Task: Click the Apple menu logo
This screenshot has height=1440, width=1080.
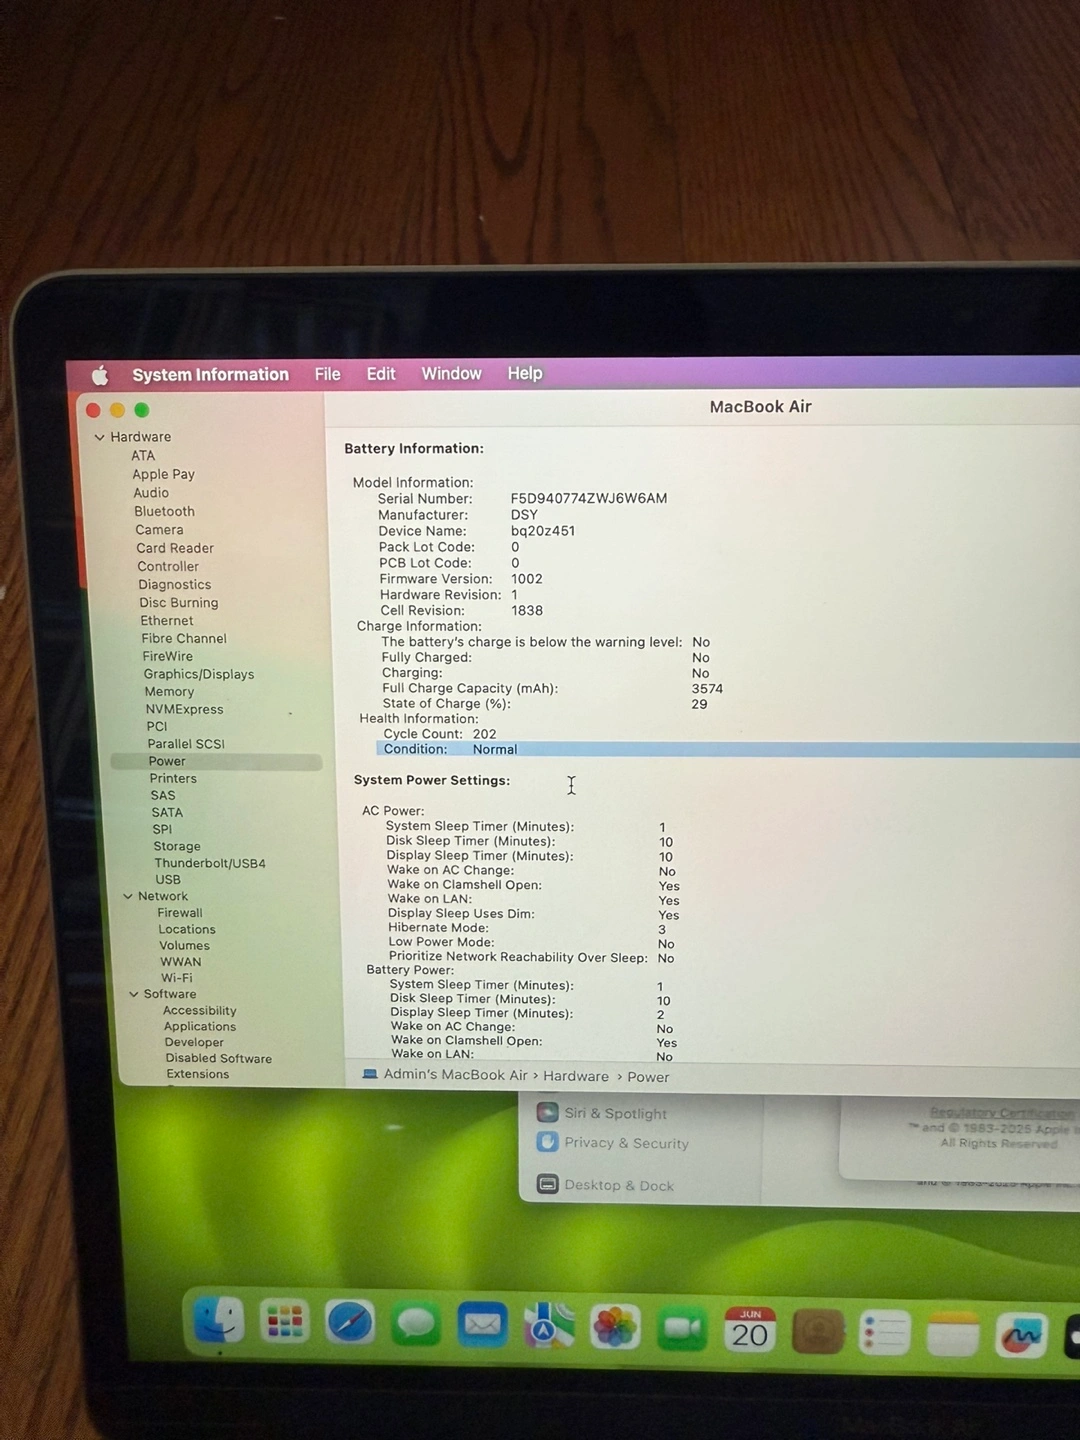Action: [x=100, y=375]
